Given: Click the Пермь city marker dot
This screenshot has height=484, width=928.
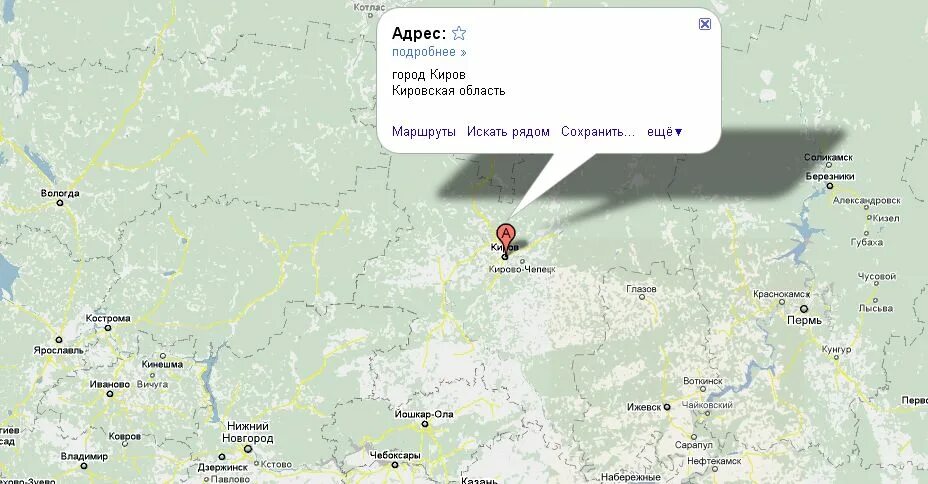Looking at the screenshot, I should click(x=804, y=309).
